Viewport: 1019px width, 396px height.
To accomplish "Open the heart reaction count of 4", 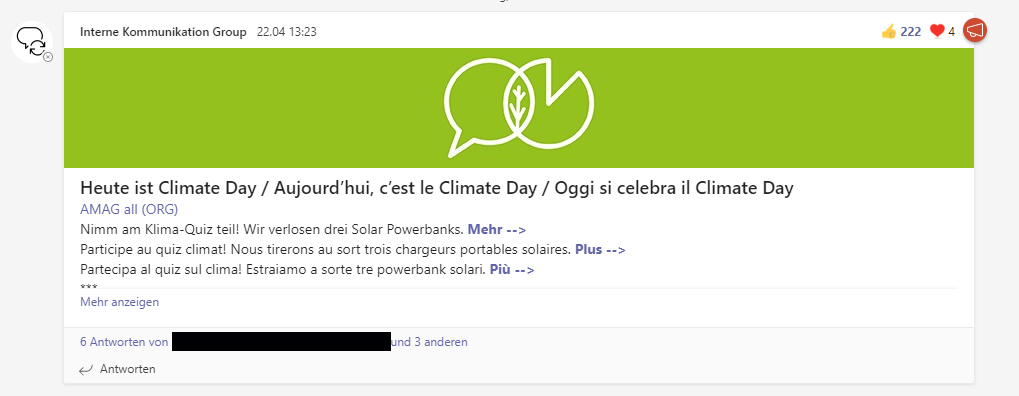I will point(951,31).
